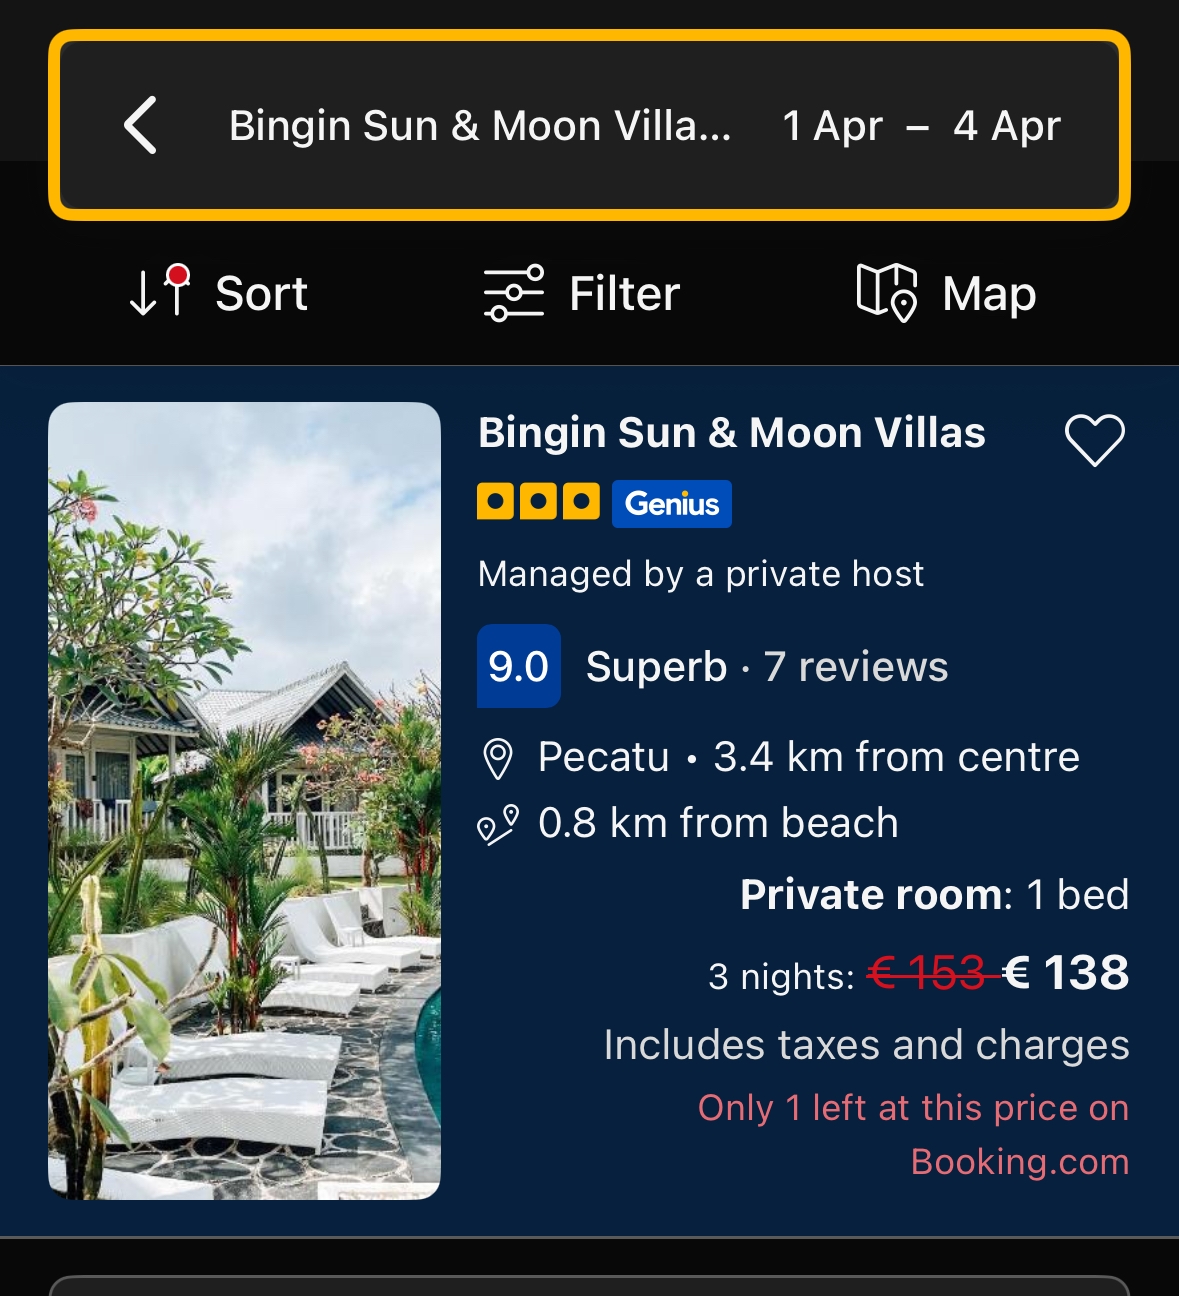Image resolution: width=1179 pixels, height=1296 pixels.
Task: Save property with heart icon
Action: [1094, 440]
